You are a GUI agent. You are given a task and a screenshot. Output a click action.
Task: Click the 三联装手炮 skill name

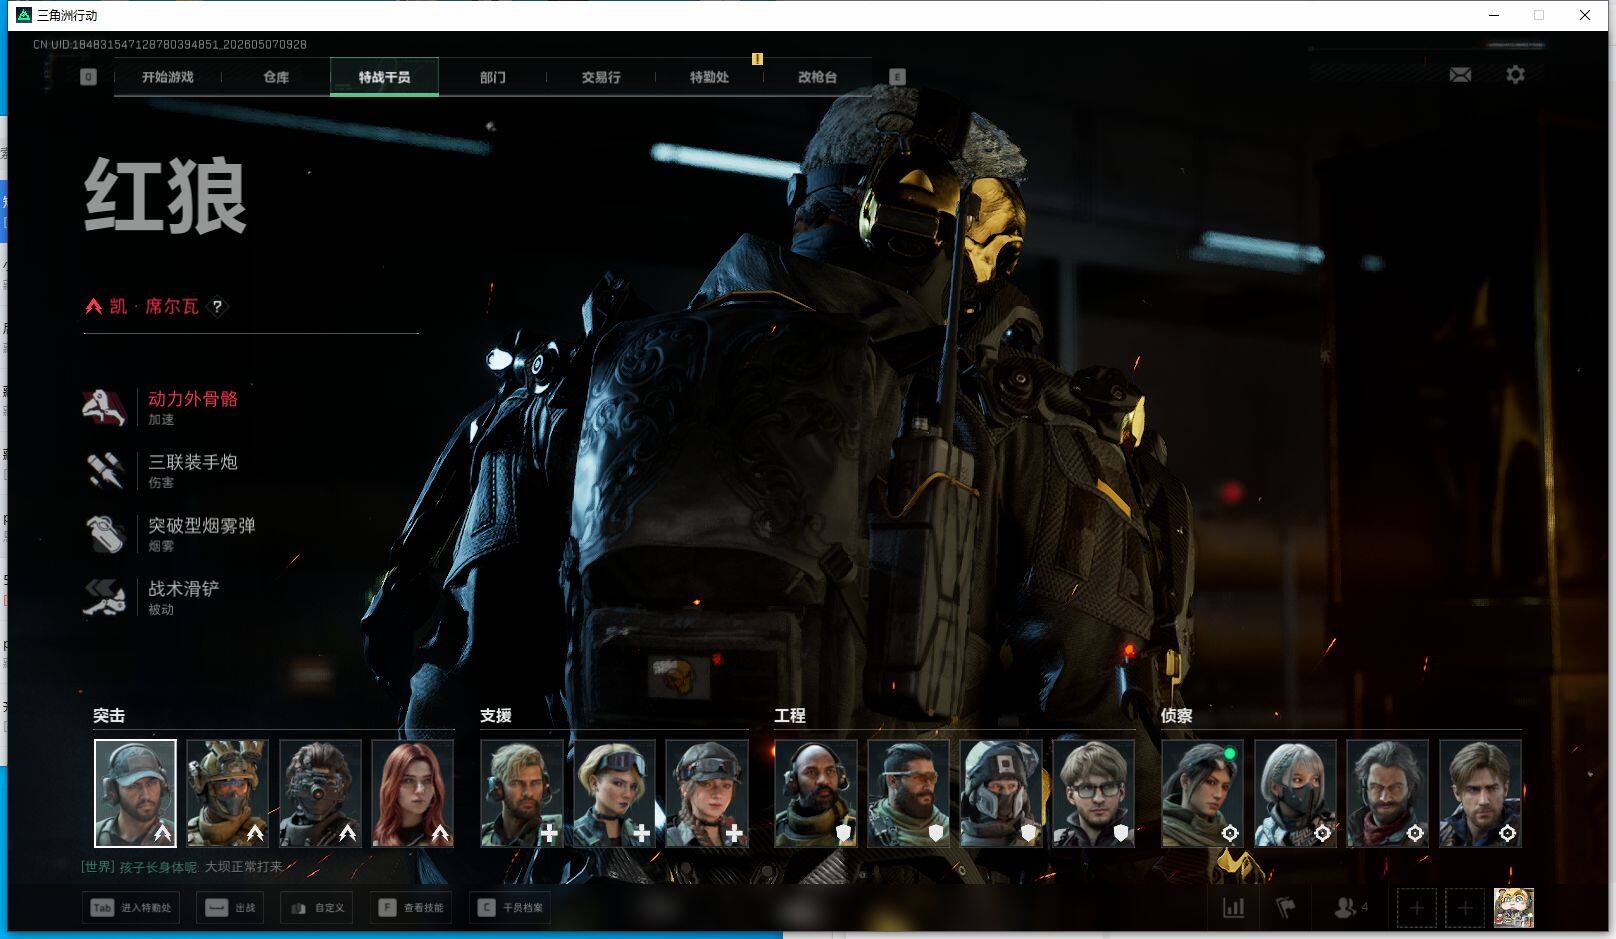pos(193,462)
